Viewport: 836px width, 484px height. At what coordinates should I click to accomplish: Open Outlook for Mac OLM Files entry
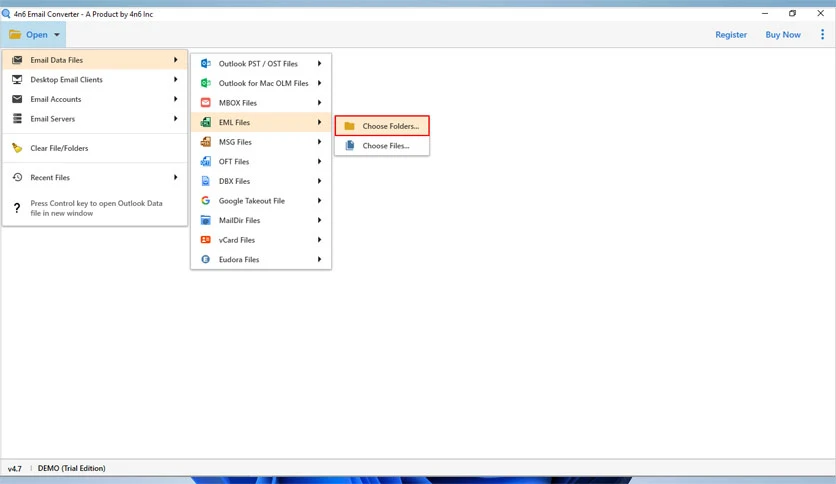tap(261, 83)
